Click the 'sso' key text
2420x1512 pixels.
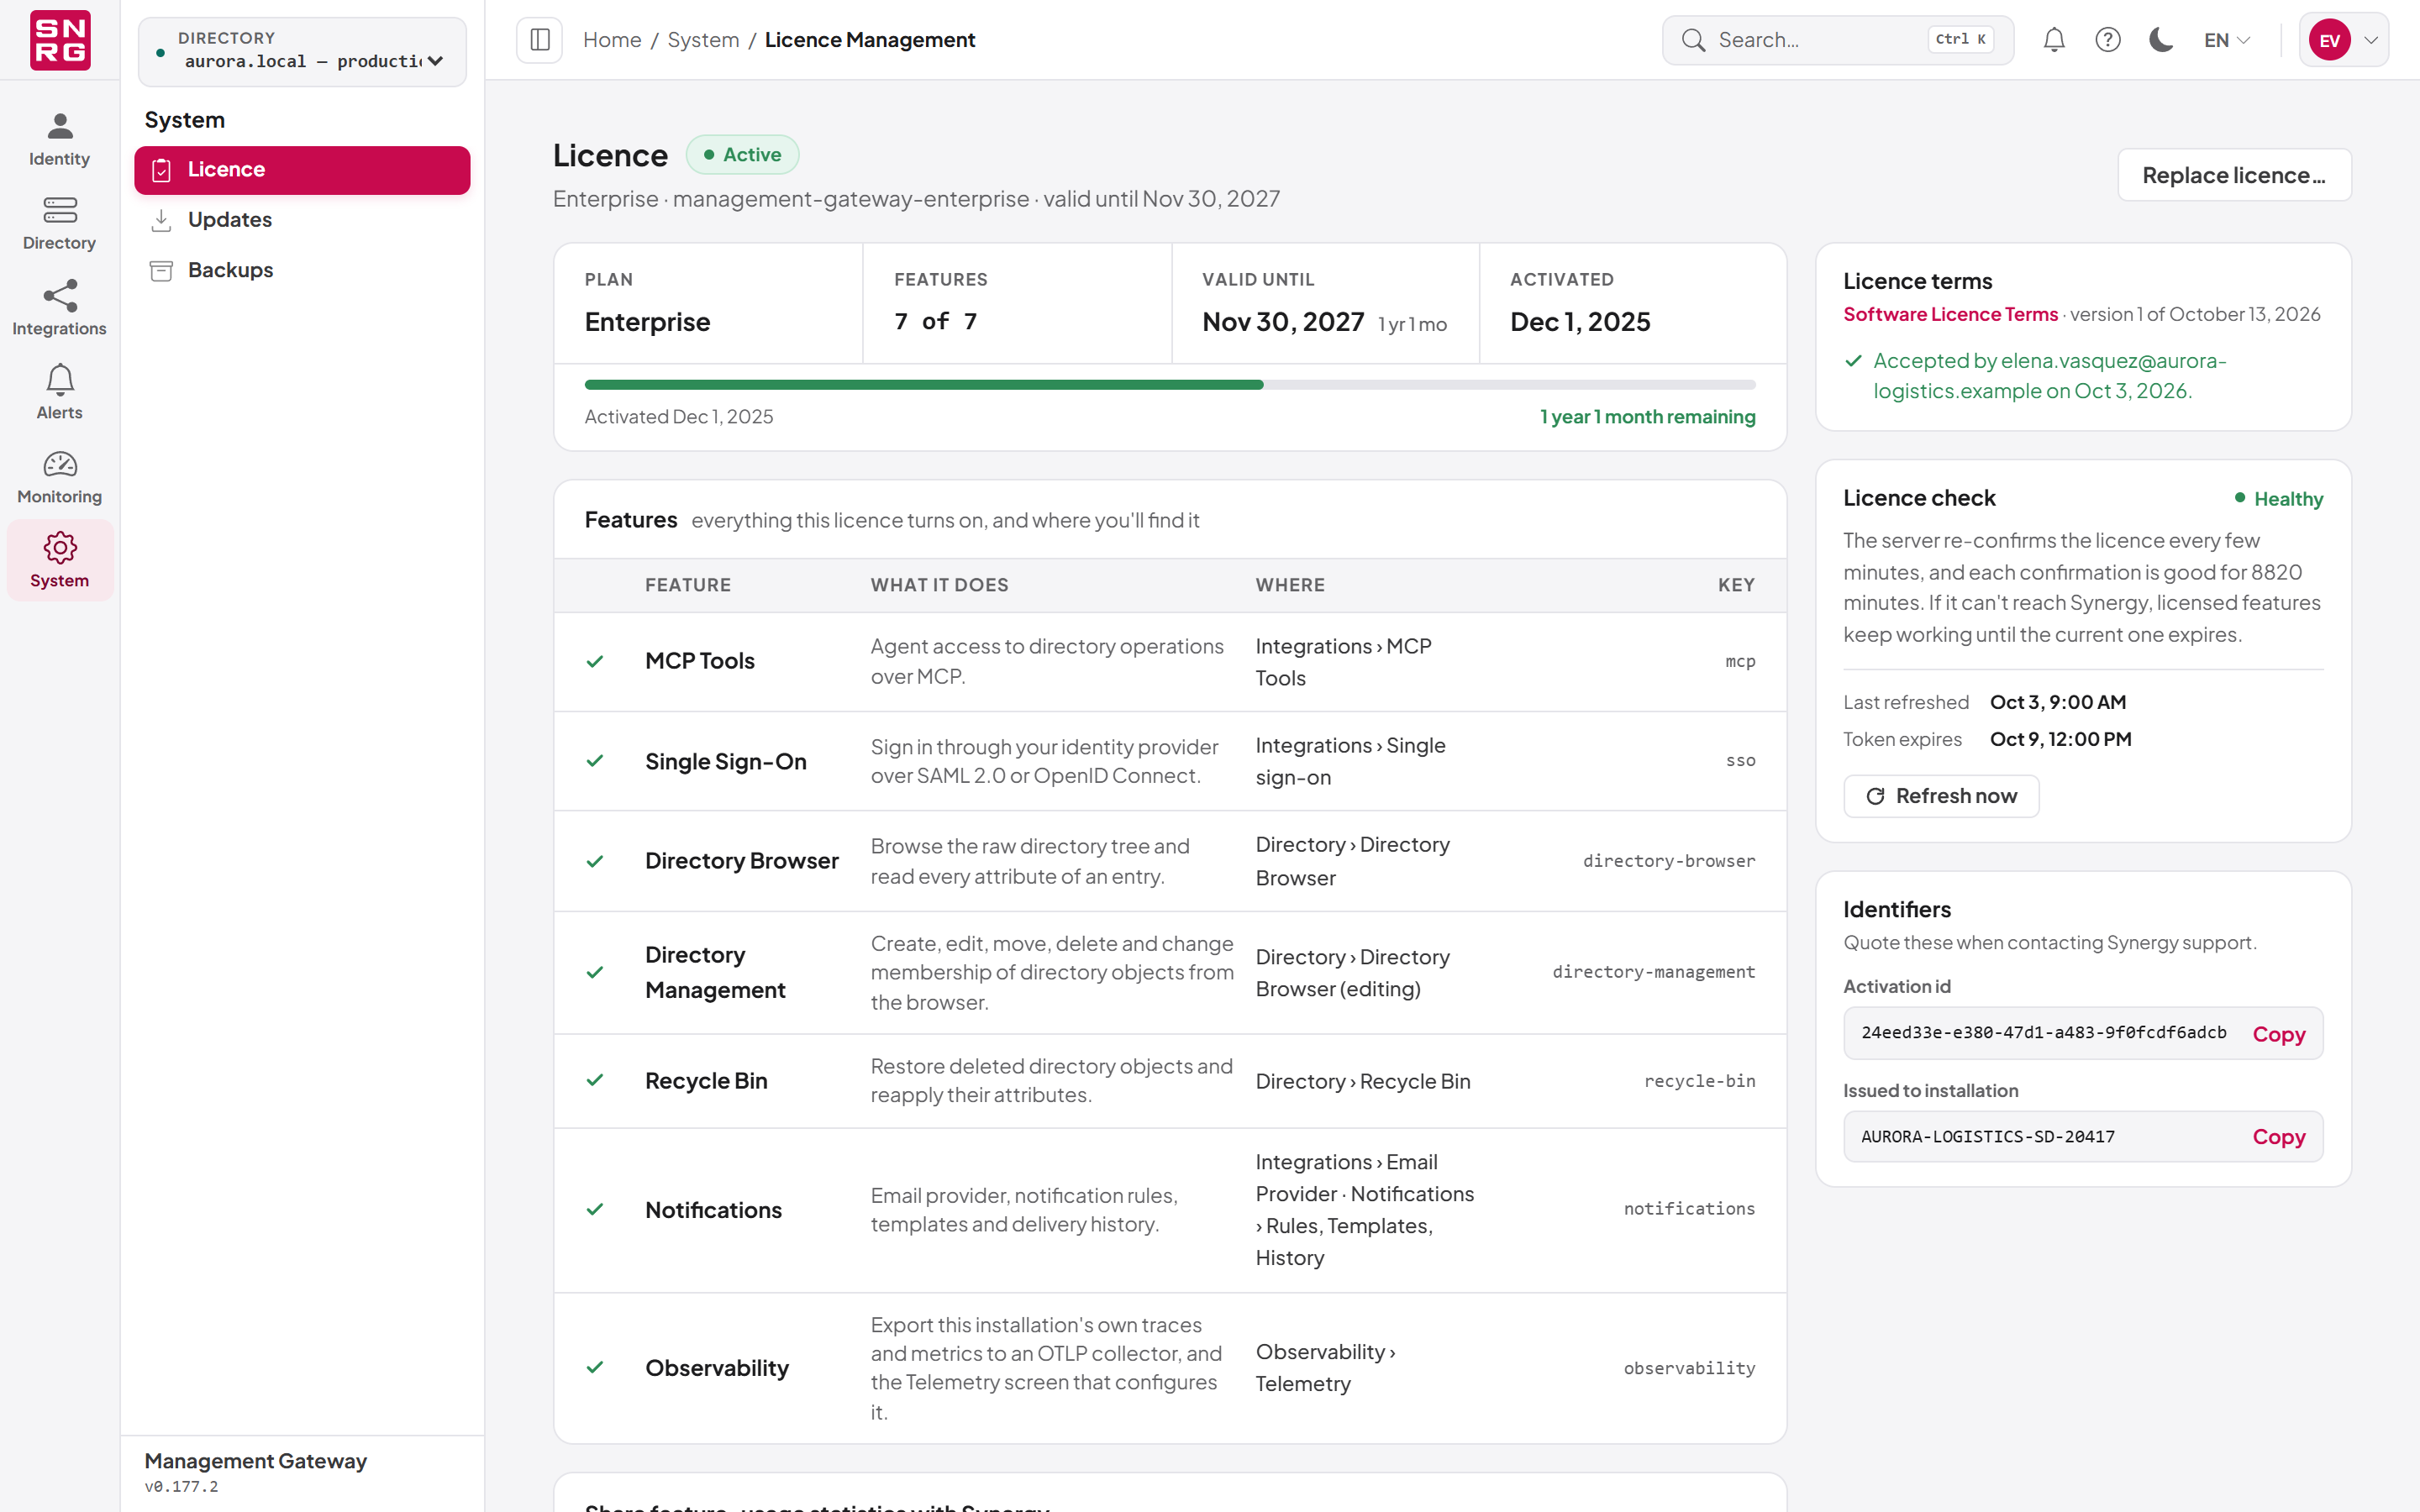tap(1740, 760)
